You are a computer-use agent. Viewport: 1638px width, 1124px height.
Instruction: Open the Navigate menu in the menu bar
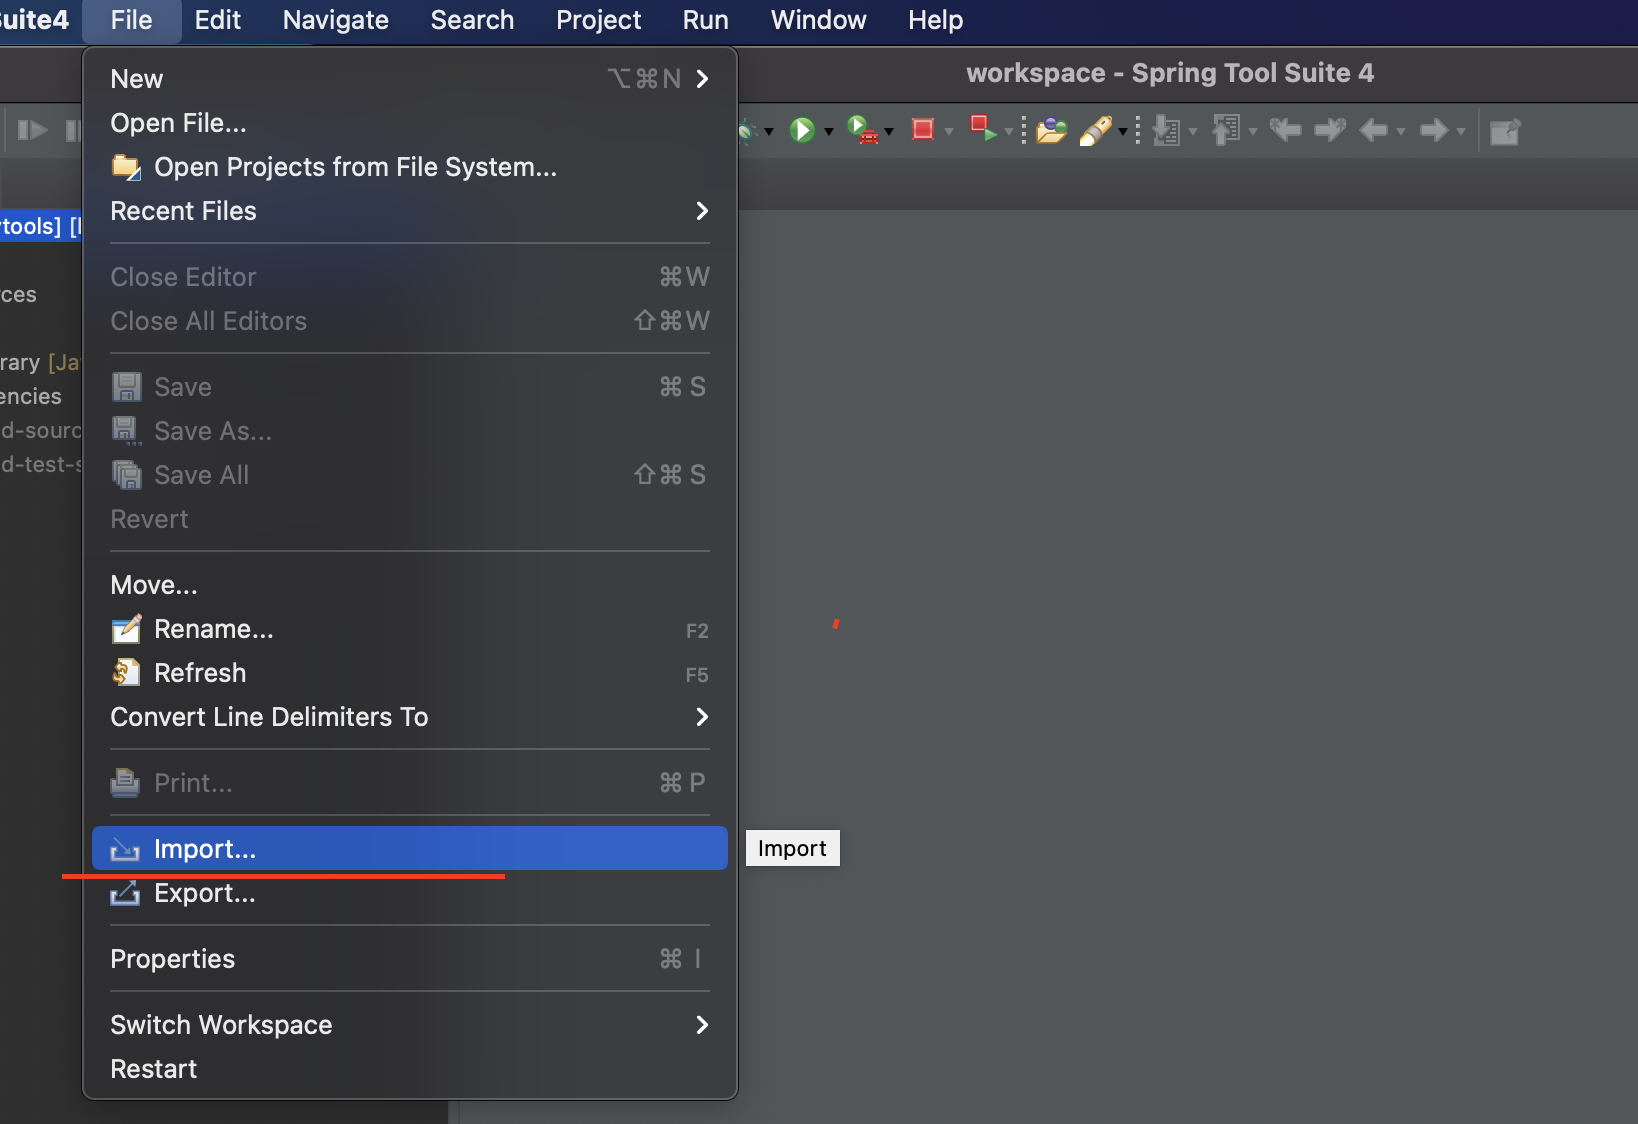(x=336, y=20)
